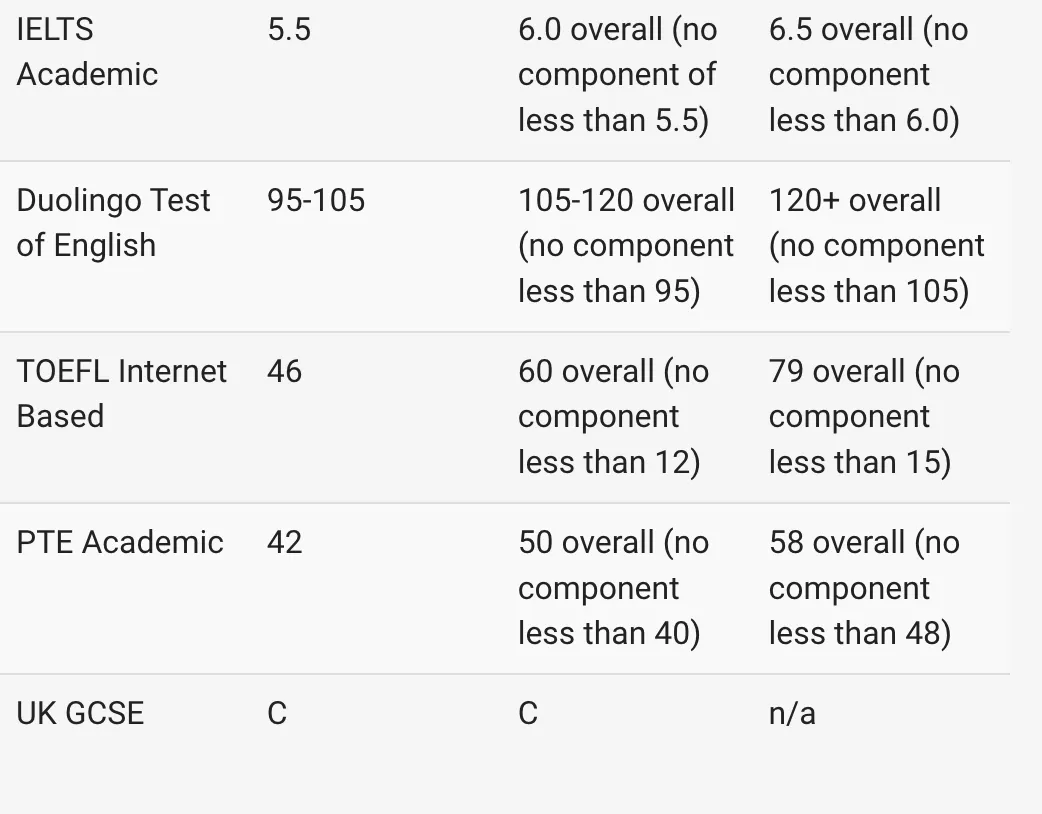This screenshot has height=814, width=1042.
Task: Select the '6.5 overall' IELTS requirement cell
Action: (868, 75)
